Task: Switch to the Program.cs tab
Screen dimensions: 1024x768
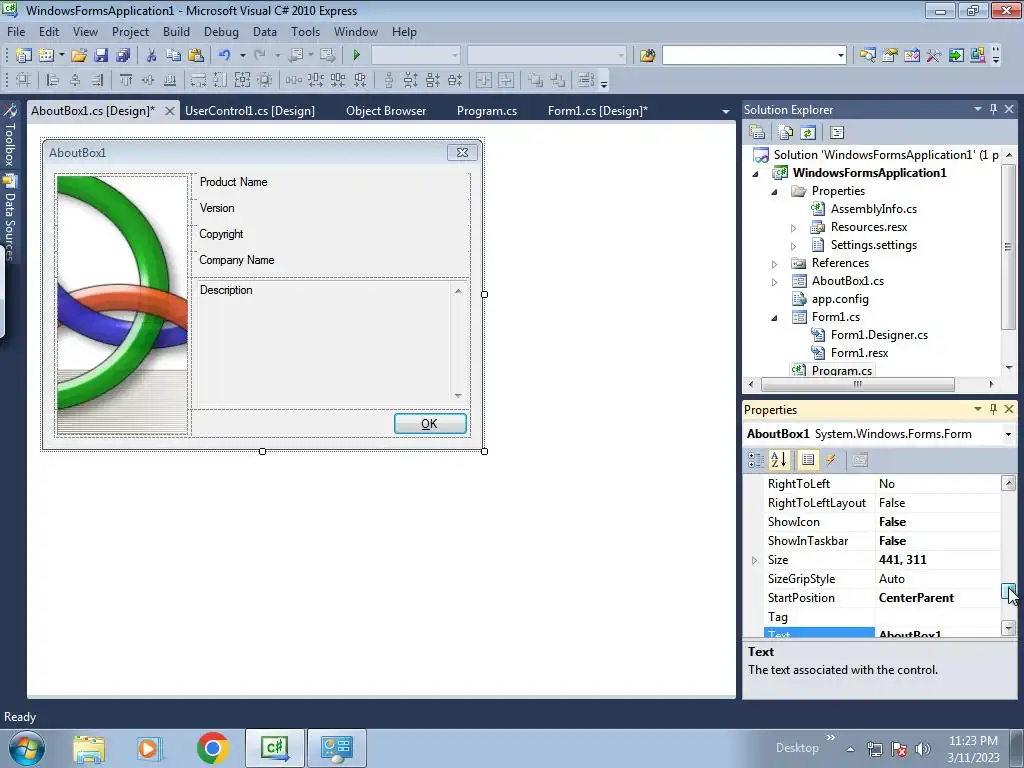Action: 487,111
